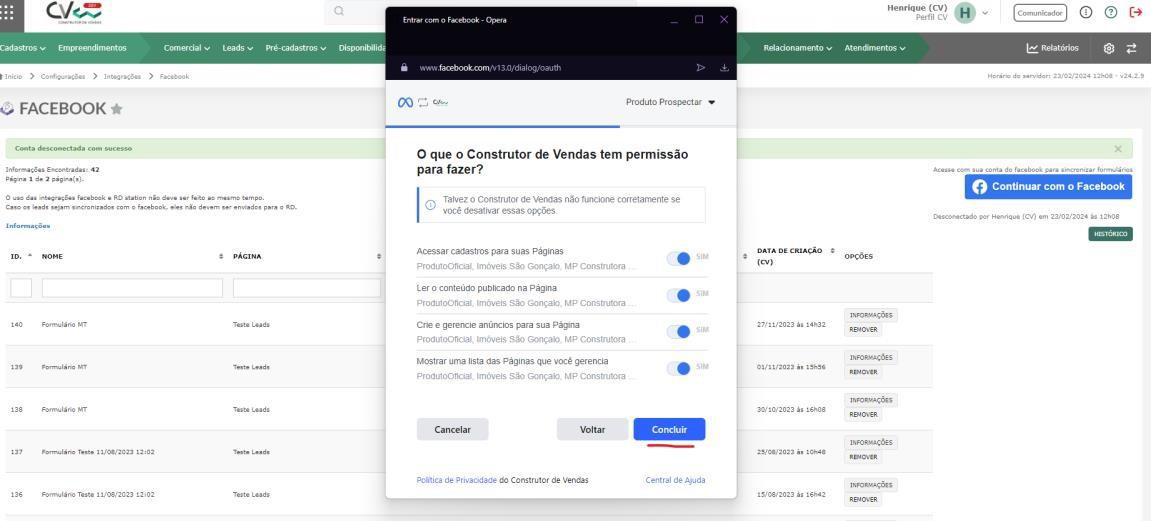
Task: Open Relatórios in the navbar
Action: pyautogui.click(x=1053, y=48)
